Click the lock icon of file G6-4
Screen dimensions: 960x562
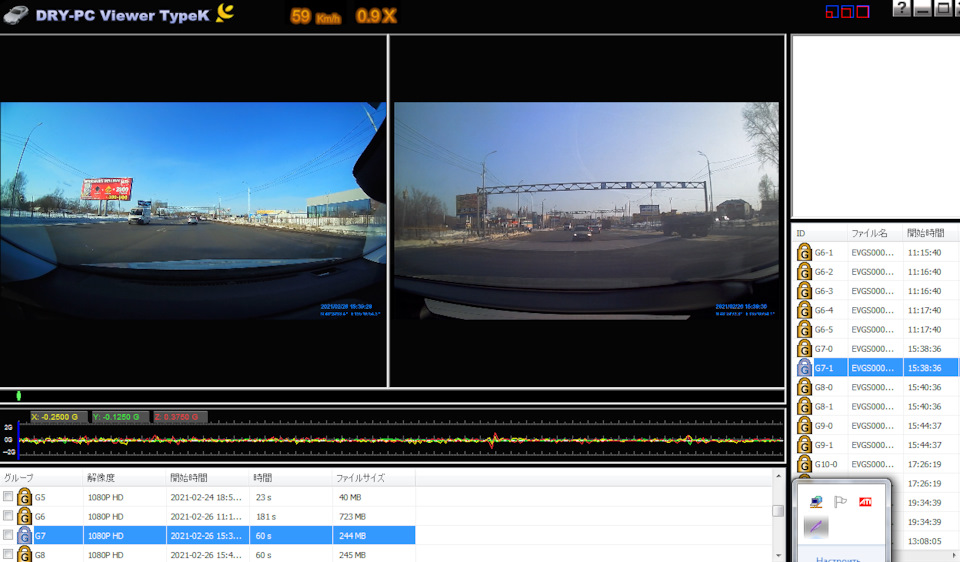point(804,310)
